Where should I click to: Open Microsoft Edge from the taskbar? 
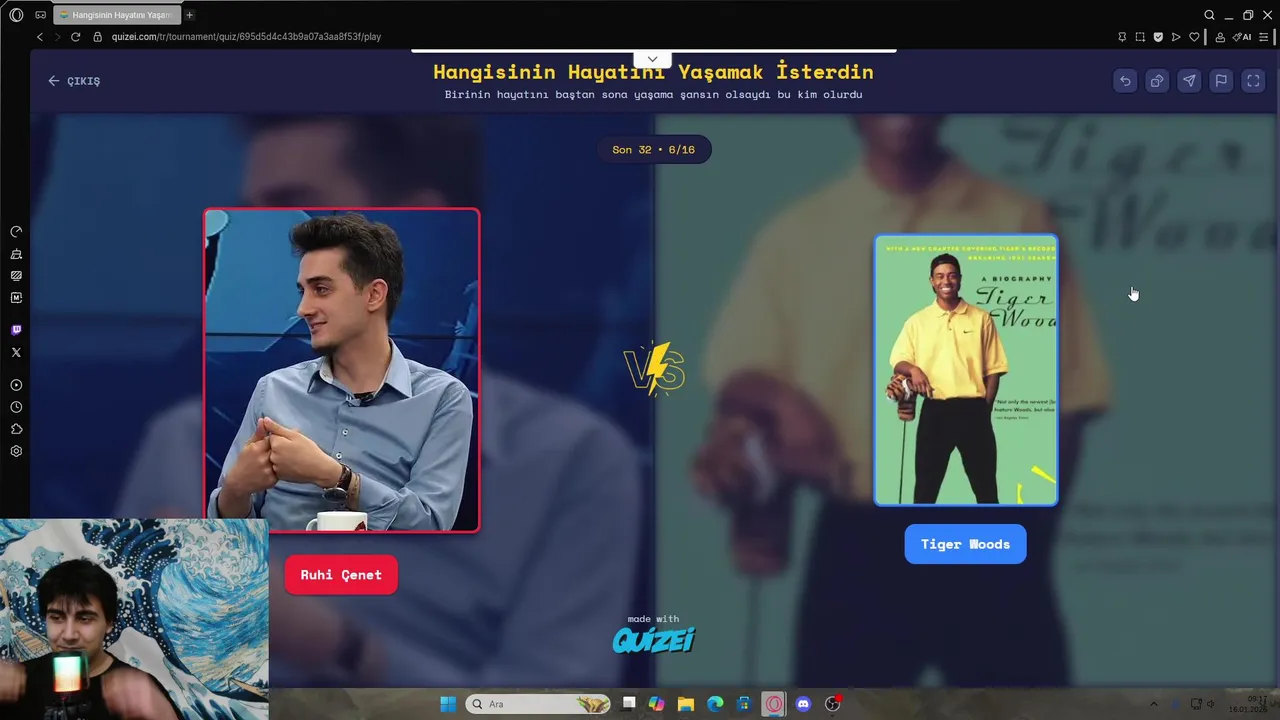tap(715, 704)
